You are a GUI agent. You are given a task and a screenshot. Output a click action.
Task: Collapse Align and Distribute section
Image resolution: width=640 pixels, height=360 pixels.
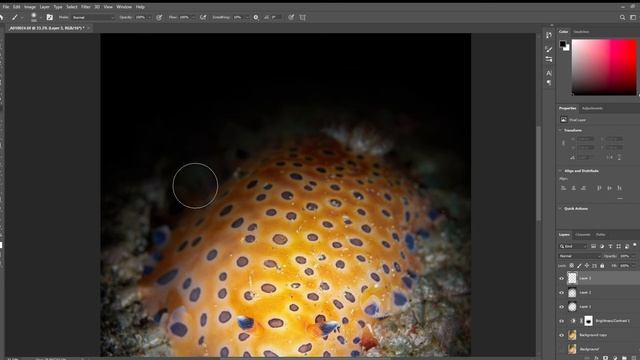pos(560,171)
